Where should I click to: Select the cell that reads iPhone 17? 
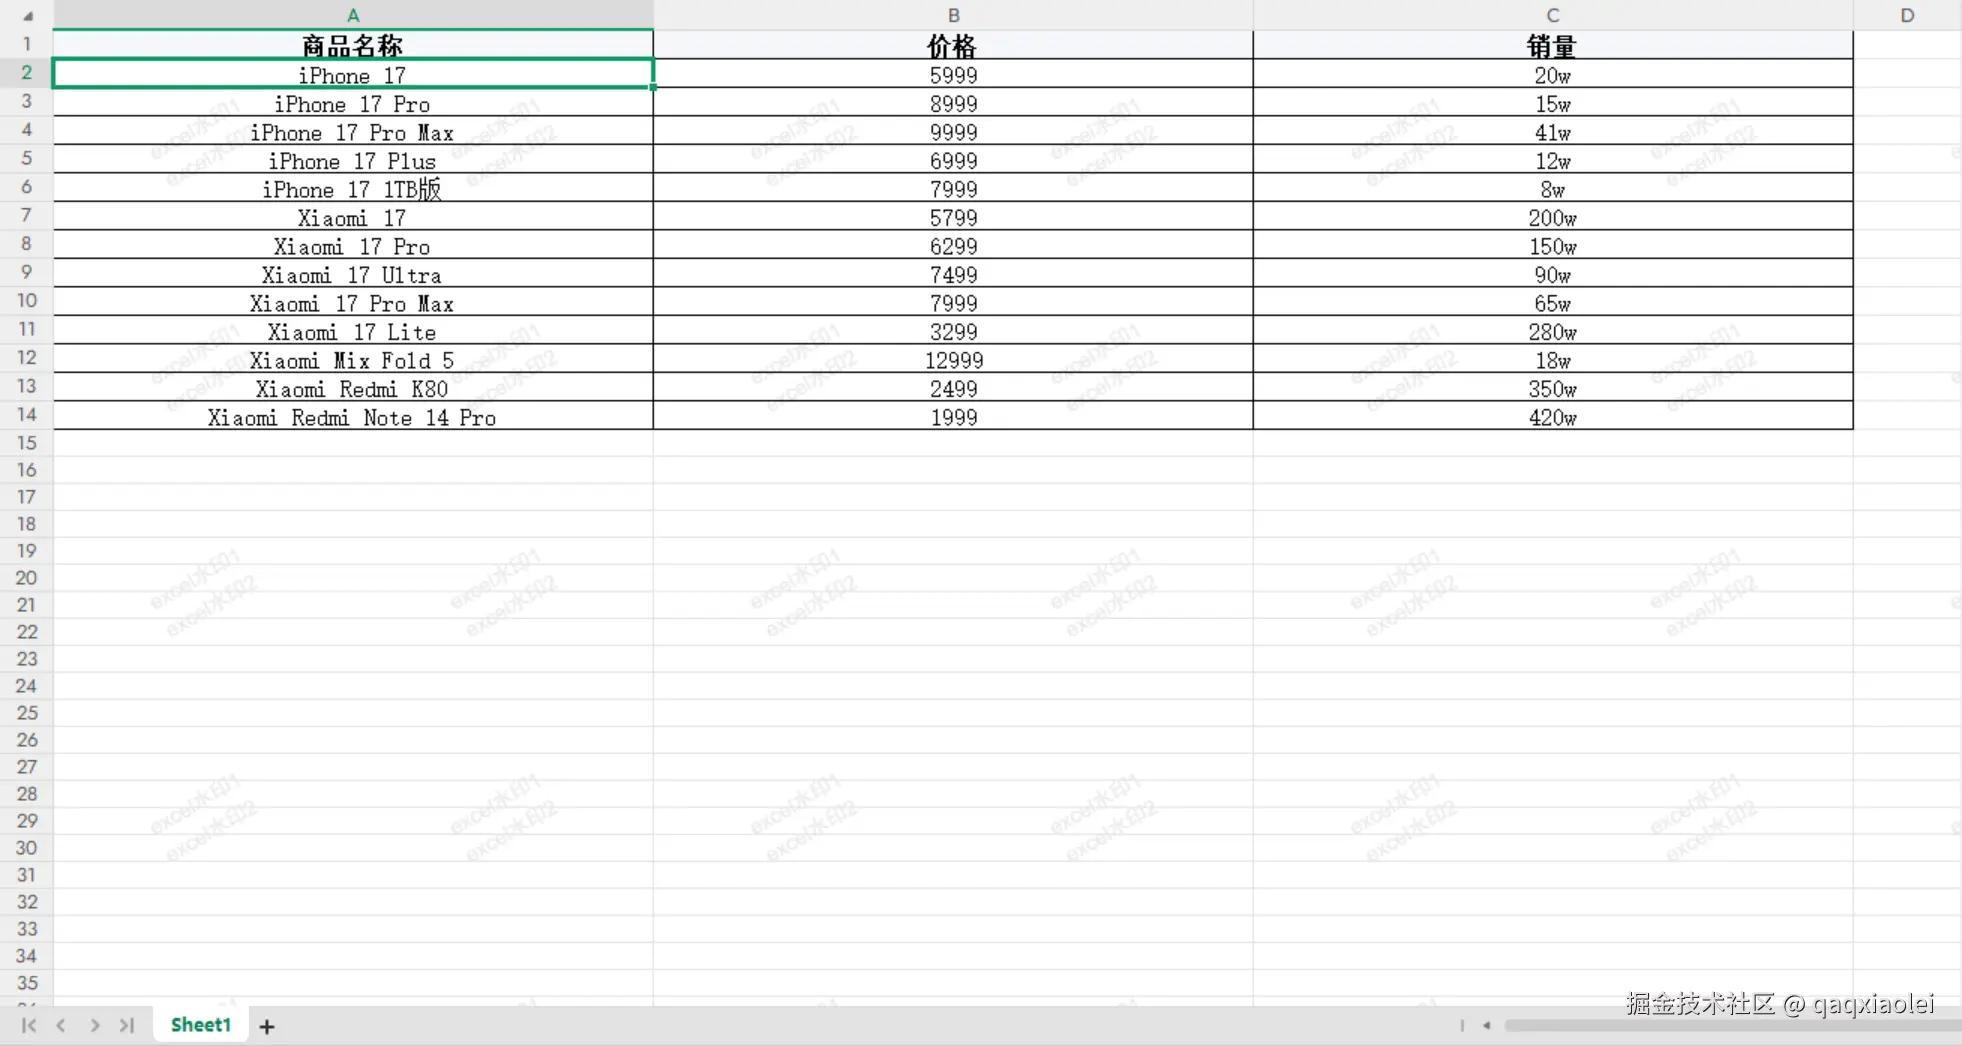click(353, 74)
